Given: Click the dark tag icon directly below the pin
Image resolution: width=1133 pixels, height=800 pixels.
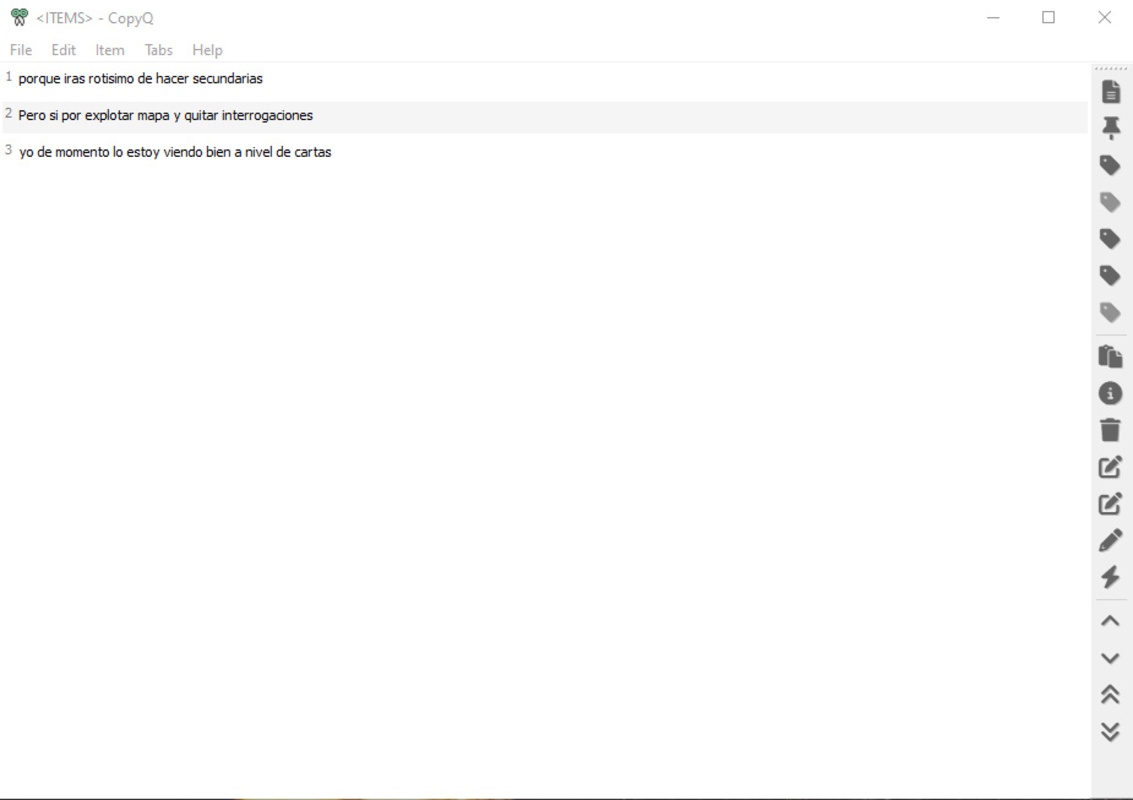Looking at the screenshot, I should click(x=1110, y=165).
